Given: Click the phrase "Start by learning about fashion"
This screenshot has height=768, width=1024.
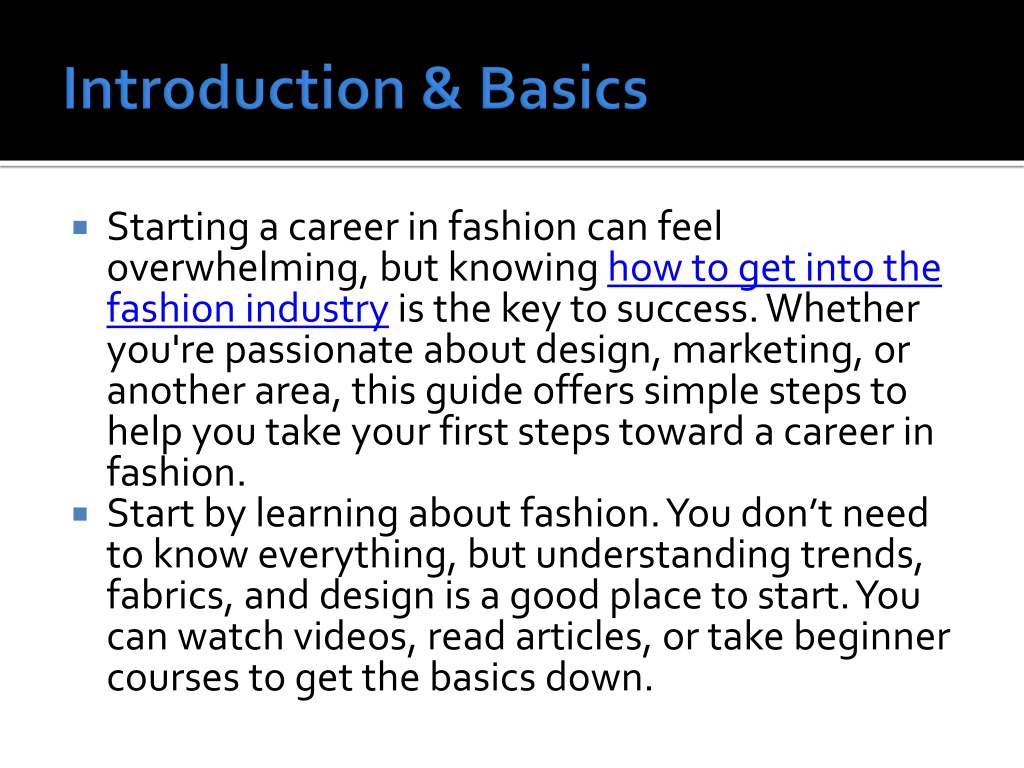Looking at the screenshot, I should 379,514.
